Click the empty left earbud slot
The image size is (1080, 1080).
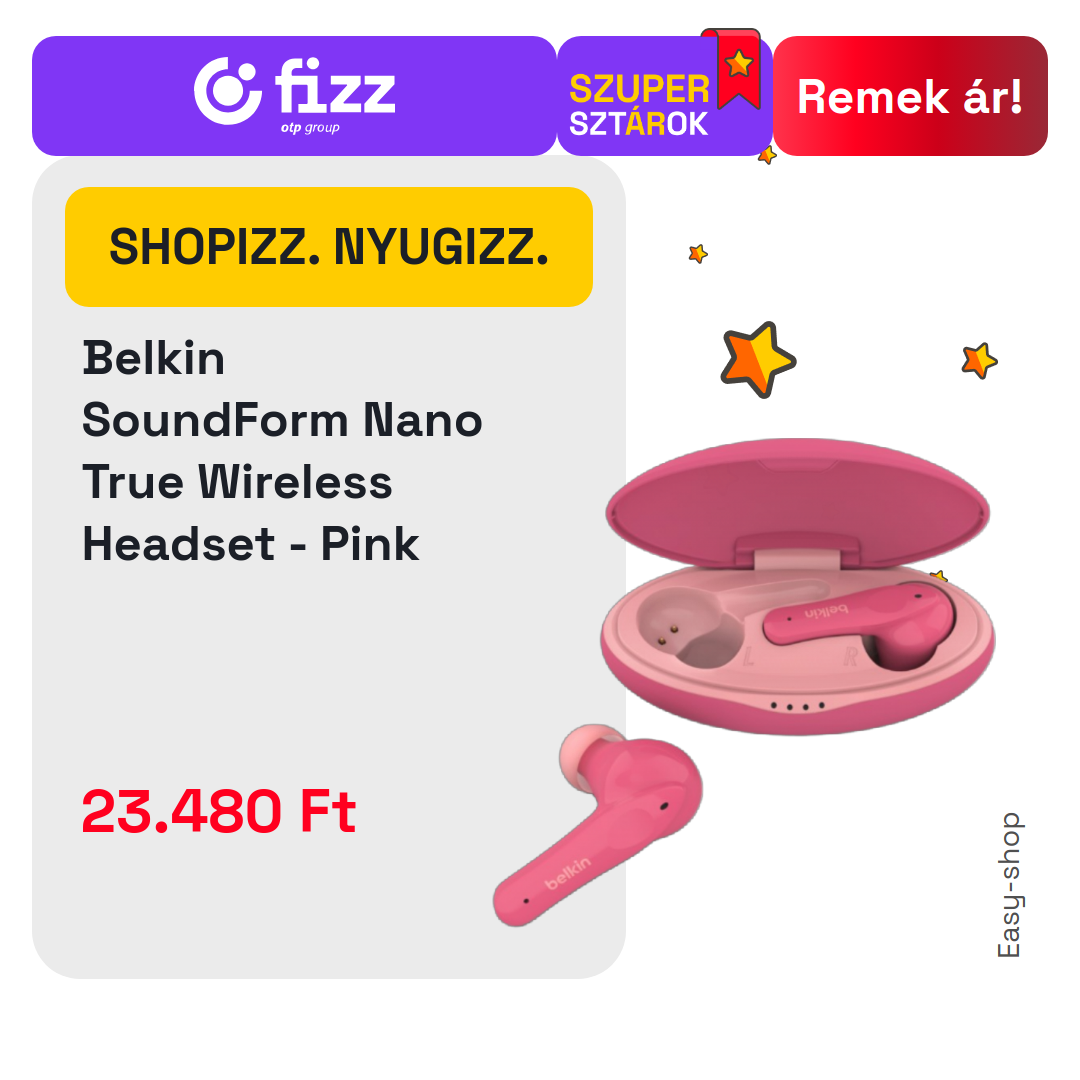[689, 628]
